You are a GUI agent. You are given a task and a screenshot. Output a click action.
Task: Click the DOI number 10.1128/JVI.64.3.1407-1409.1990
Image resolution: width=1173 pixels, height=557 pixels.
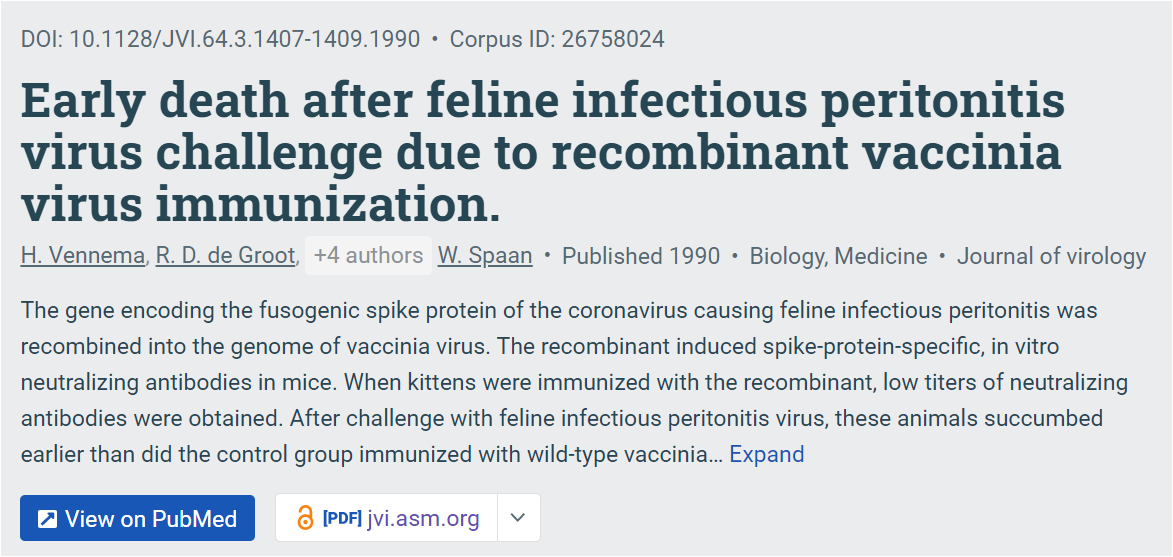tap(245, 39)
